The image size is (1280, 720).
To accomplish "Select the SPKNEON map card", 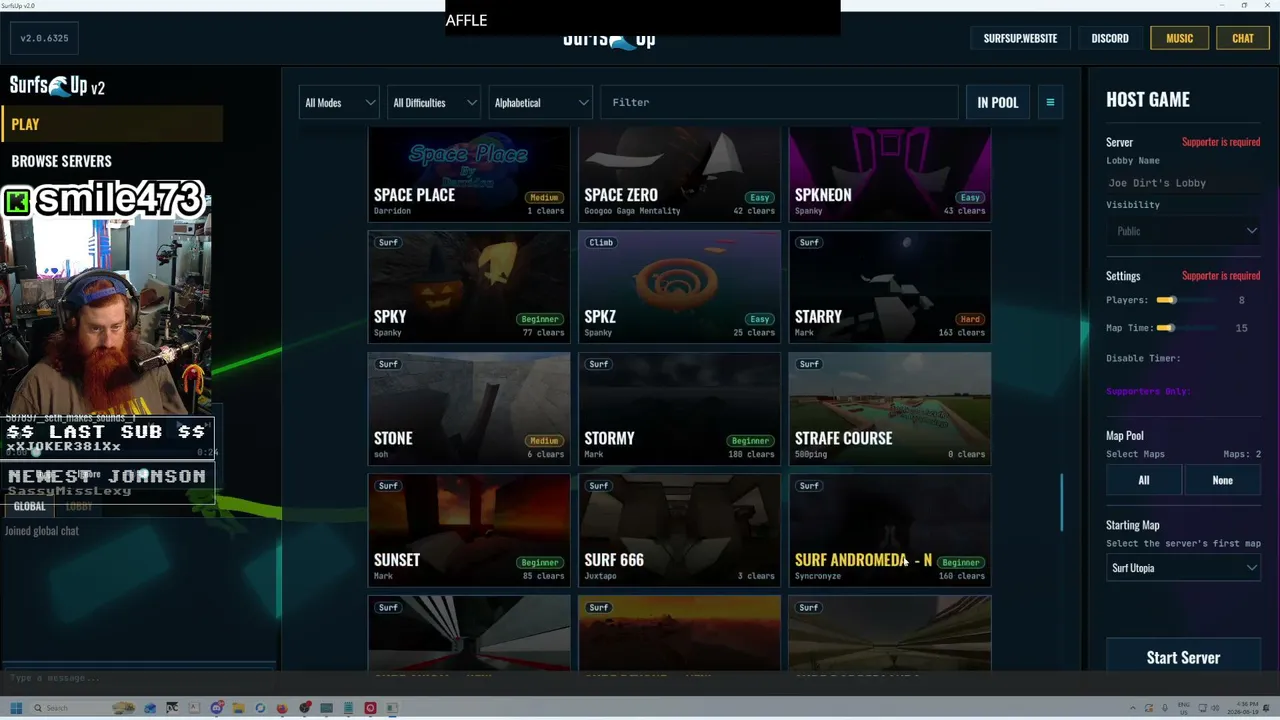I will [890, 174].
